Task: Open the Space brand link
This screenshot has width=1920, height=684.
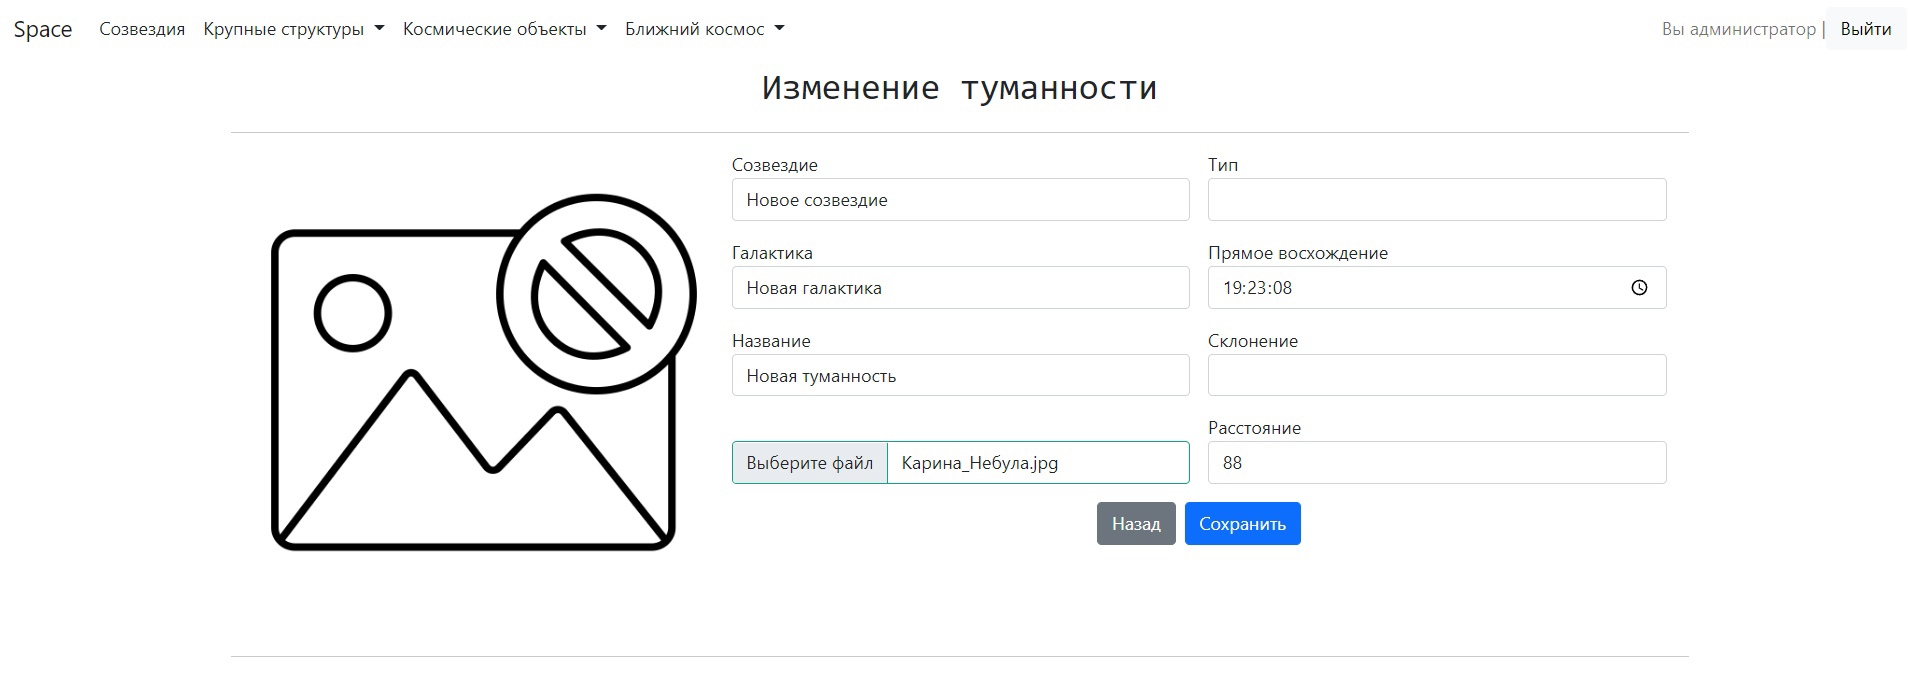Action: point(43,29)
